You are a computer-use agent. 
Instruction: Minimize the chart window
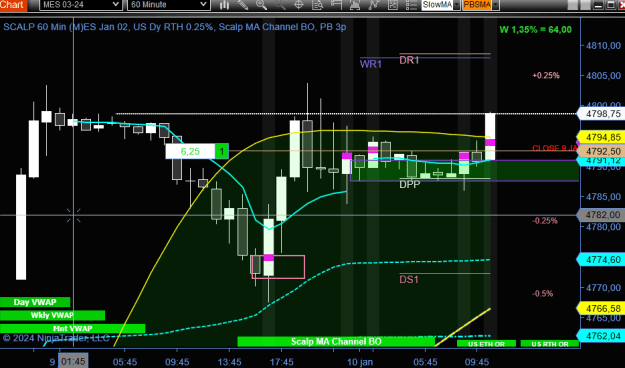tap(598, 5)
